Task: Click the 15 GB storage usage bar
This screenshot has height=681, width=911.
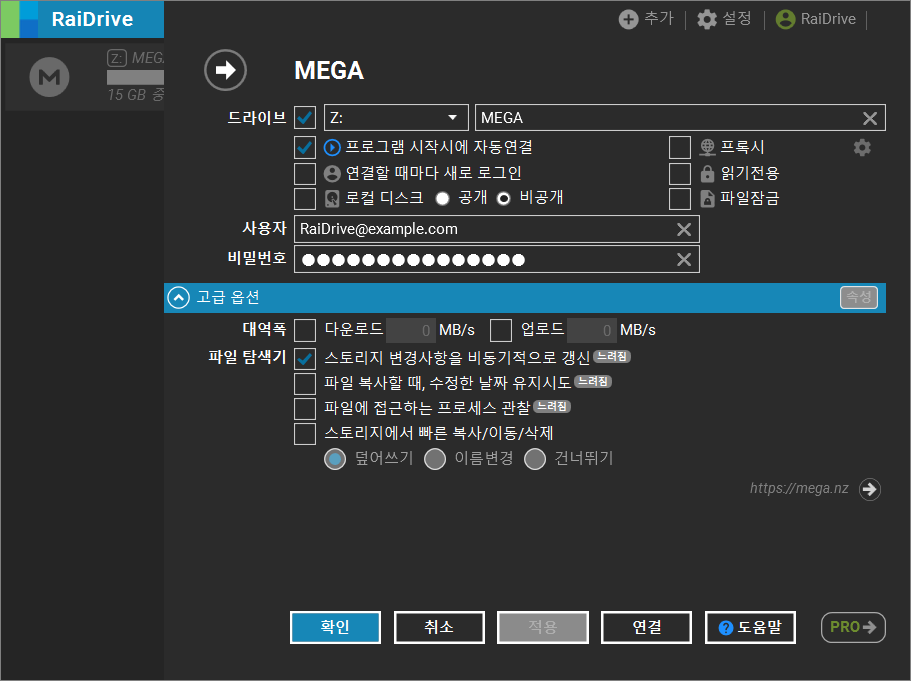Action: point(135,77)
